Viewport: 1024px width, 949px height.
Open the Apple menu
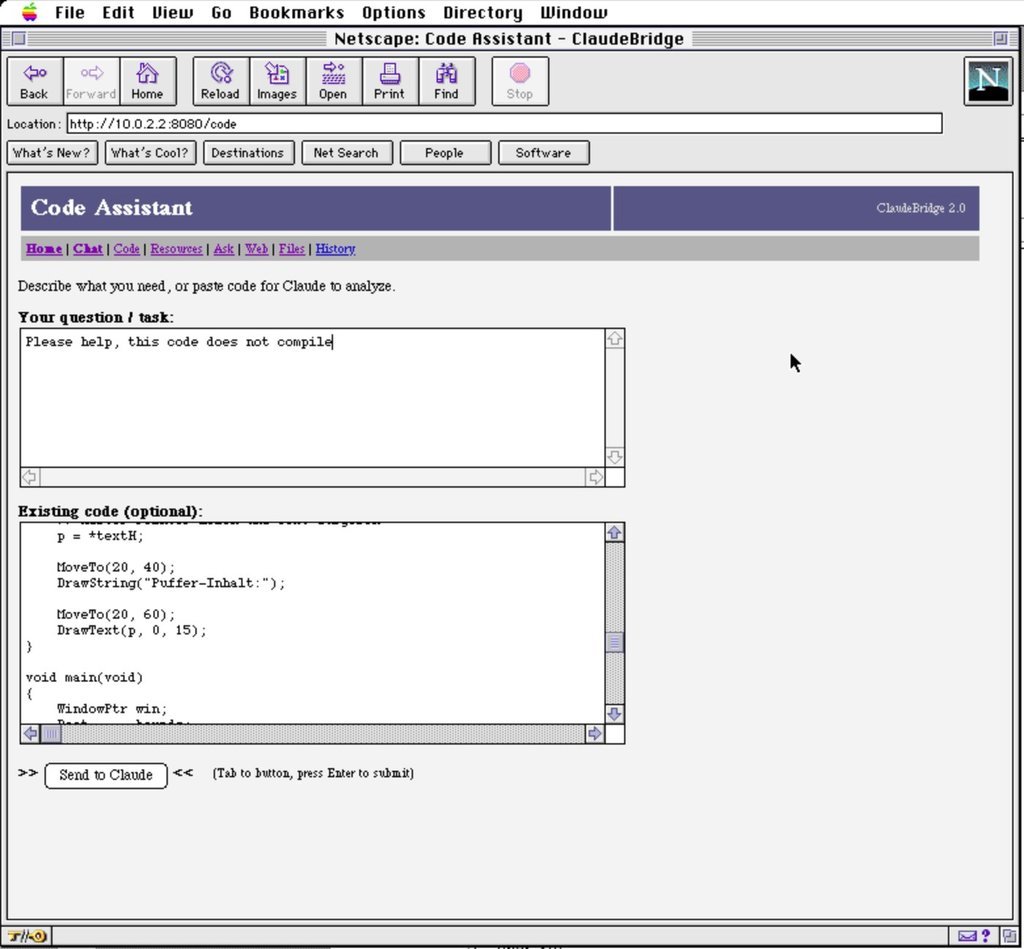pos(29,12)
